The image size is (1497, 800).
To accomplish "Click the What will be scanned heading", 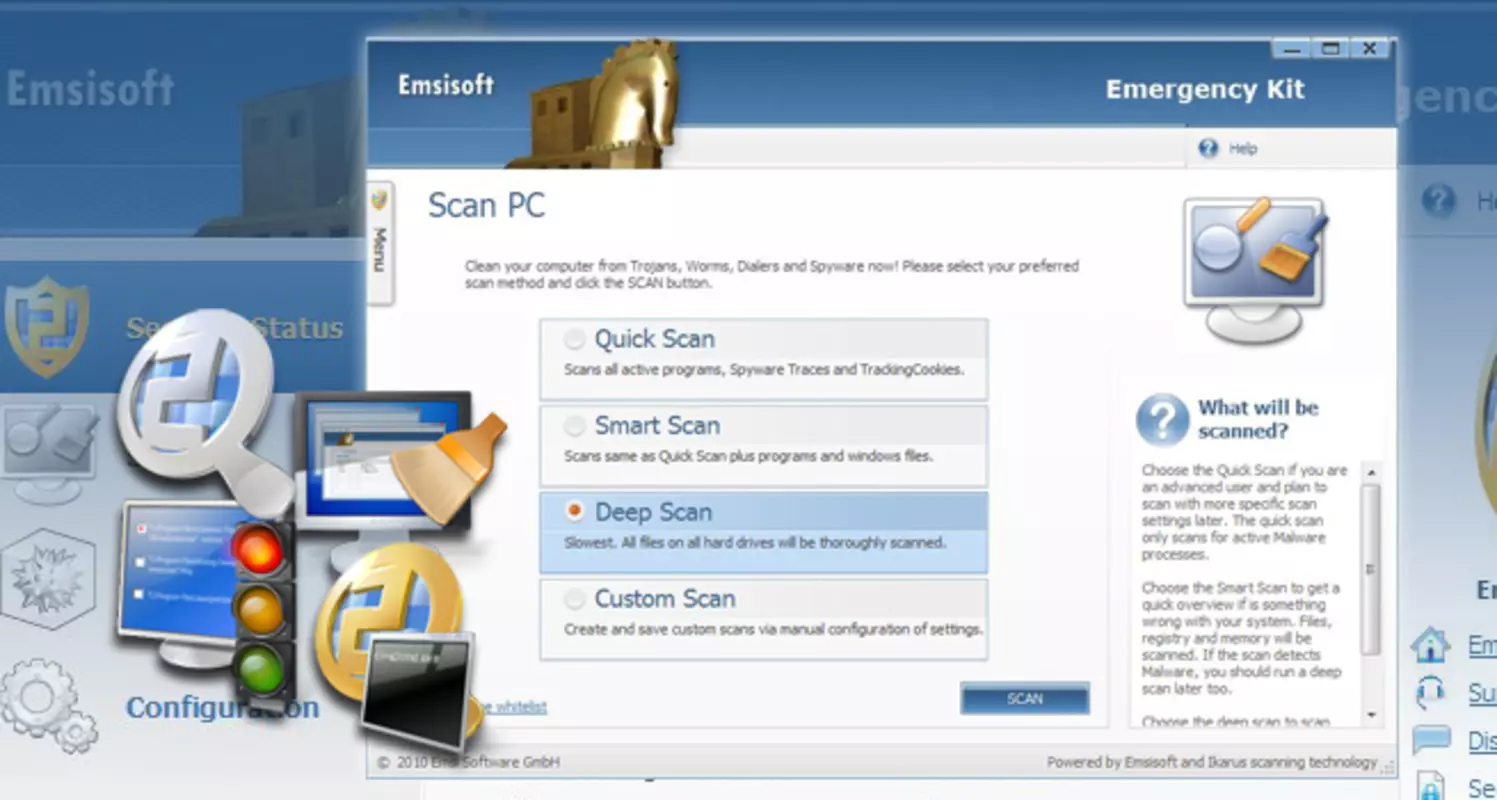I will [x=1258, y=420].
